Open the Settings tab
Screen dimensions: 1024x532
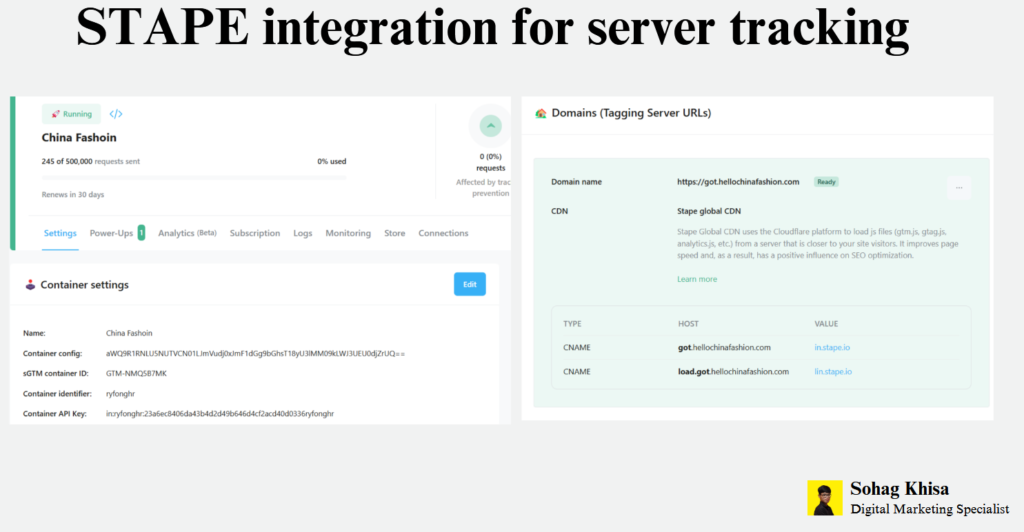click(60, 233)
